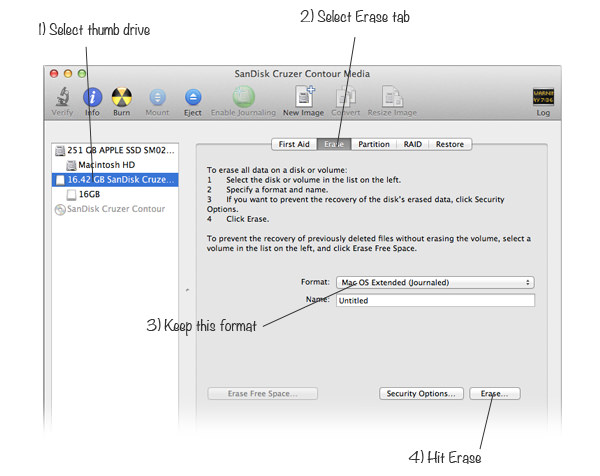The image size is (600, 476).
Task: Select the 16GB volume in sidebar
Action: coord(115,194)
